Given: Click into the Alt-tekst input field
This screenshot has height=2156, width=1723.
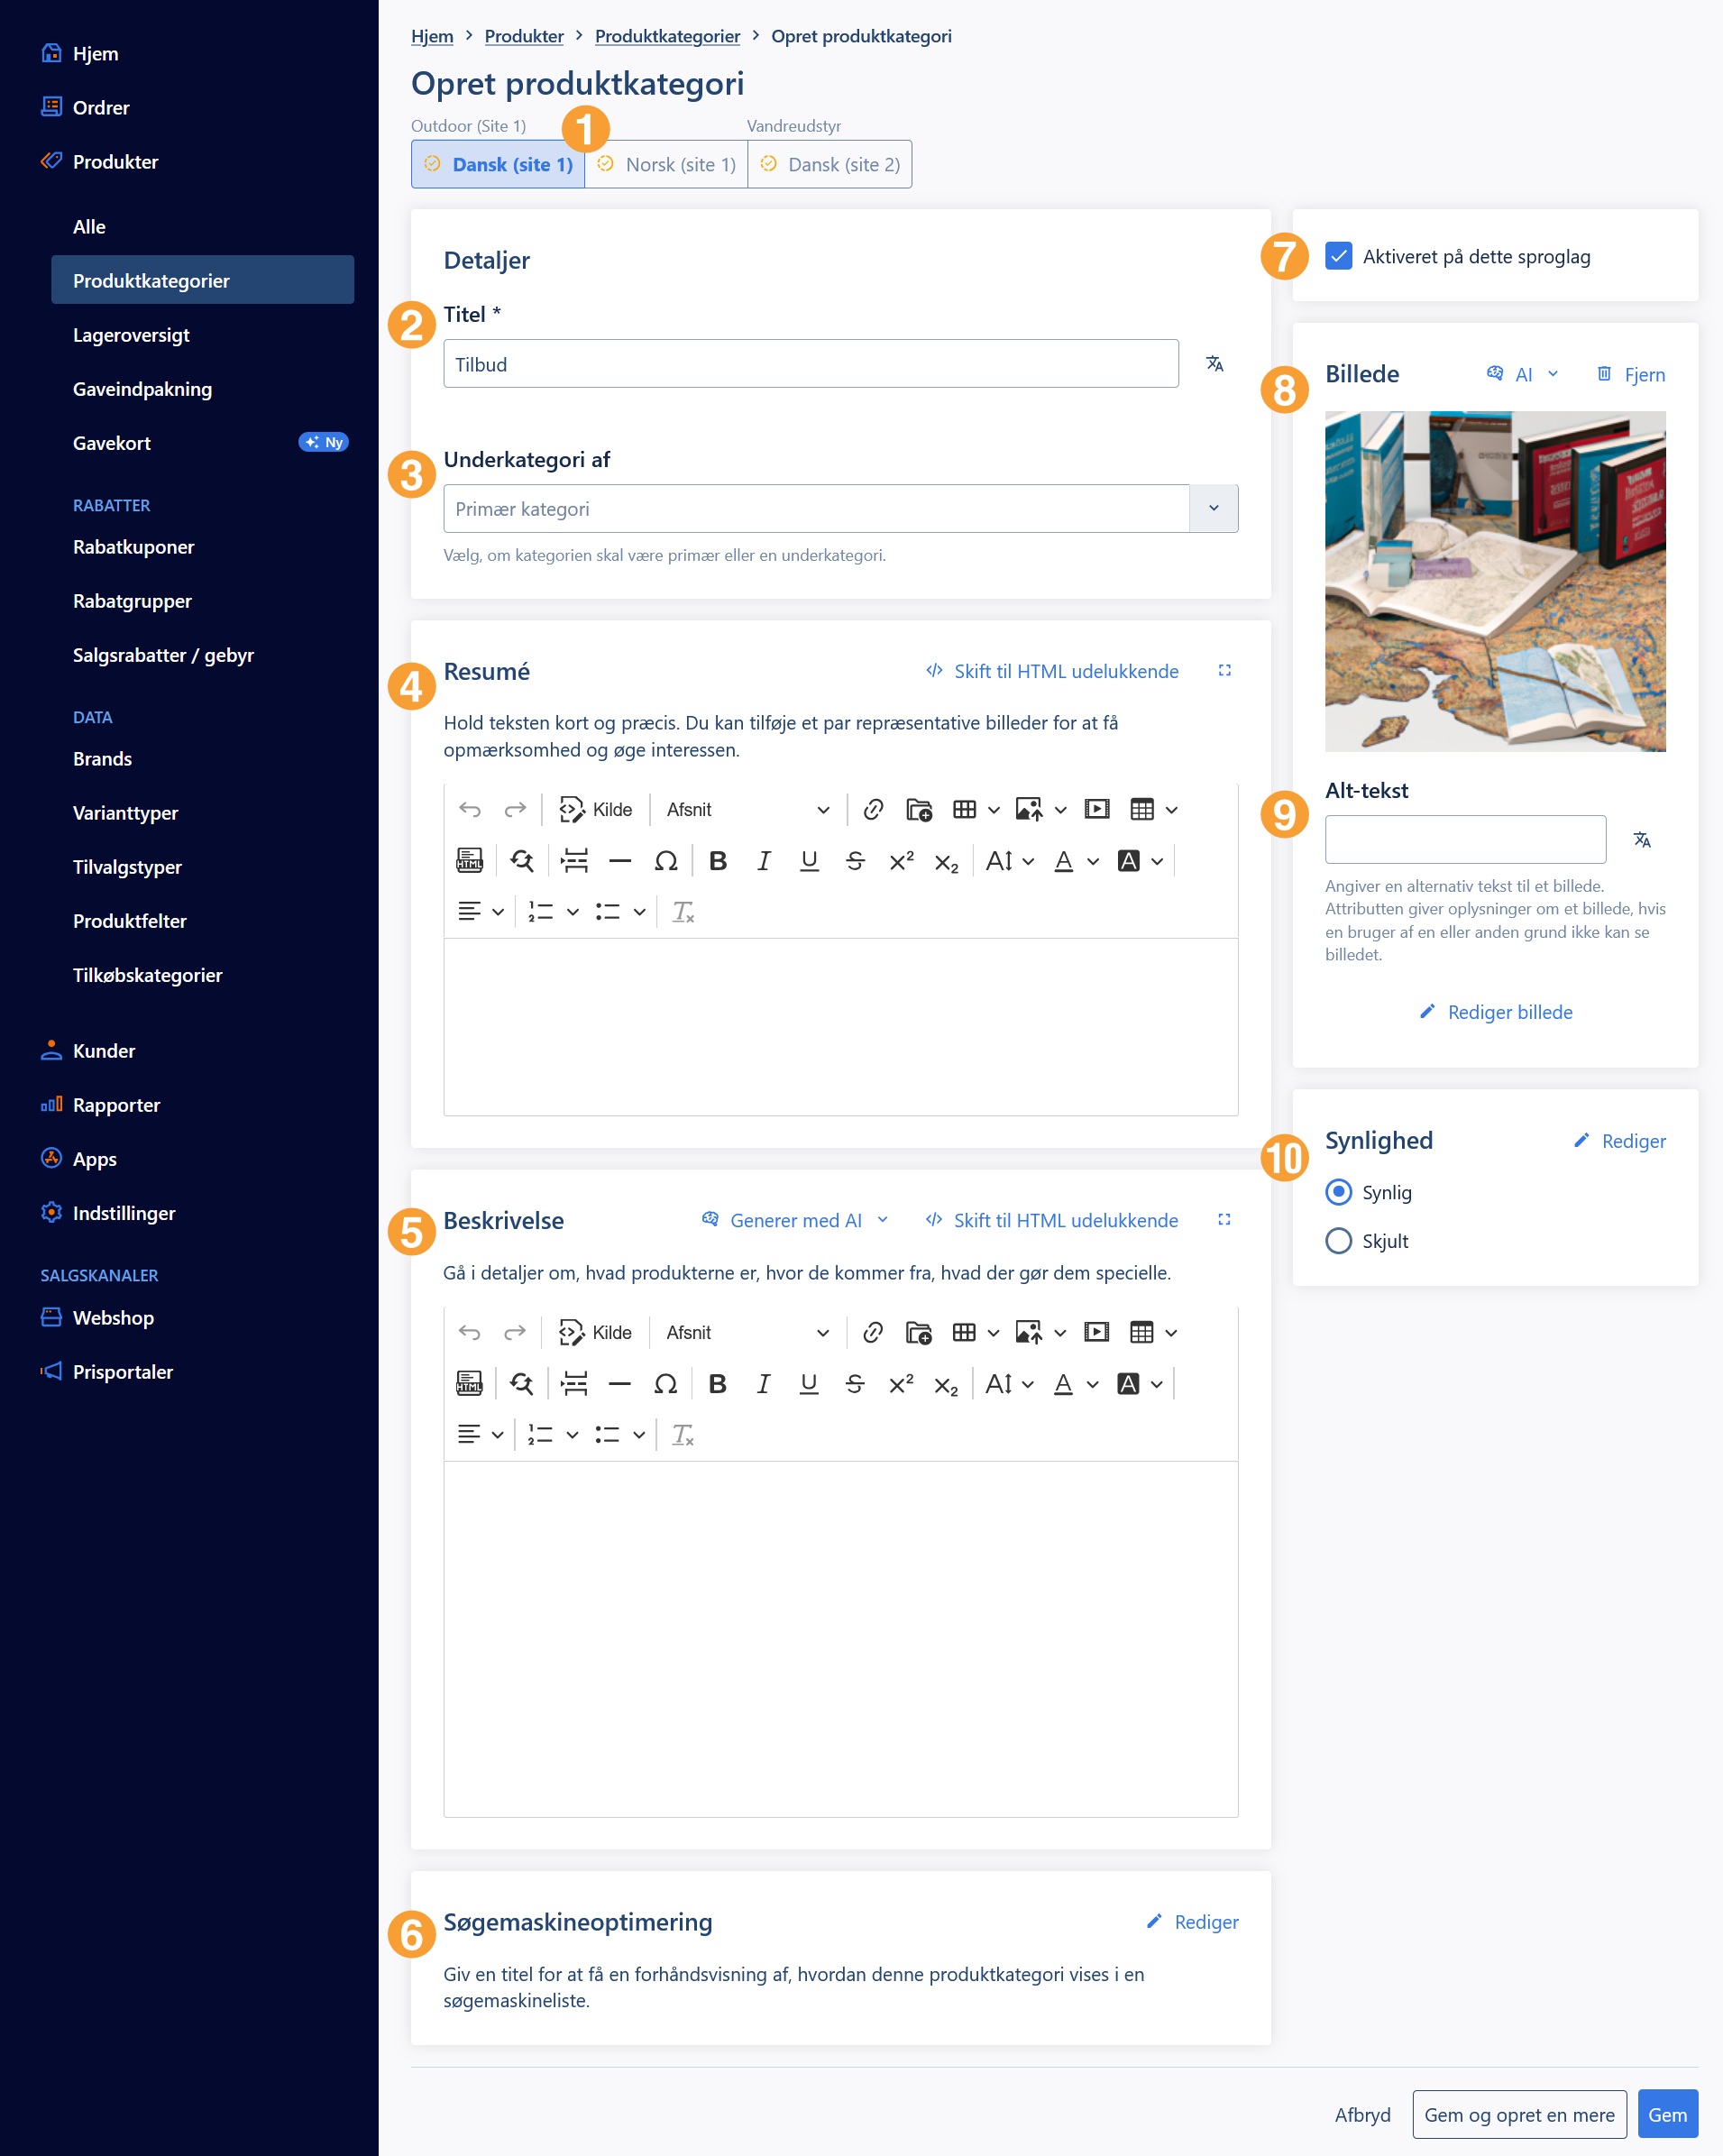Looking at the screenshot, I should point(1465,840).
